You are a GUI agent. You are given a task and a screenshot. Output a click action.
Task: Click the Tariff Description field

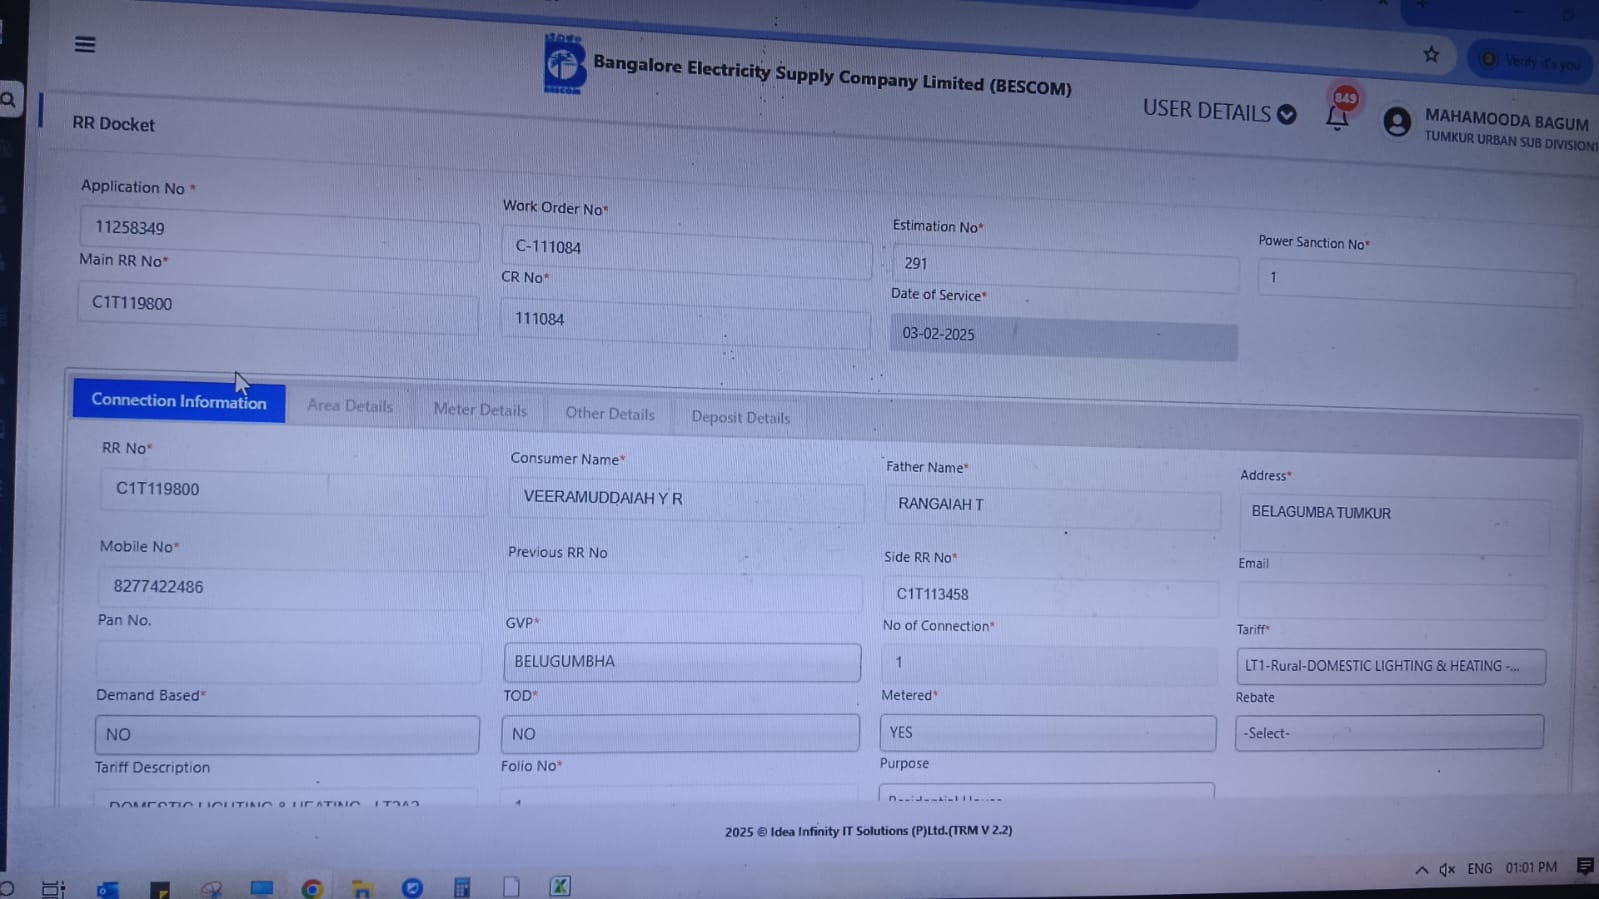285,797
